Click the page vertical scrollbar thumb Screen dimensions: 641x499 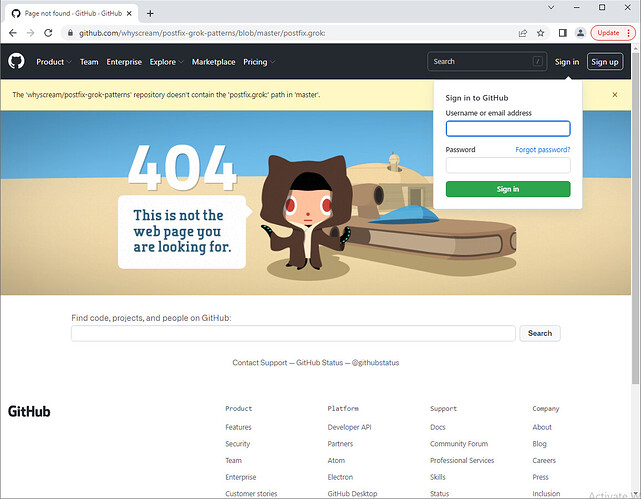[x=635, y=218]
